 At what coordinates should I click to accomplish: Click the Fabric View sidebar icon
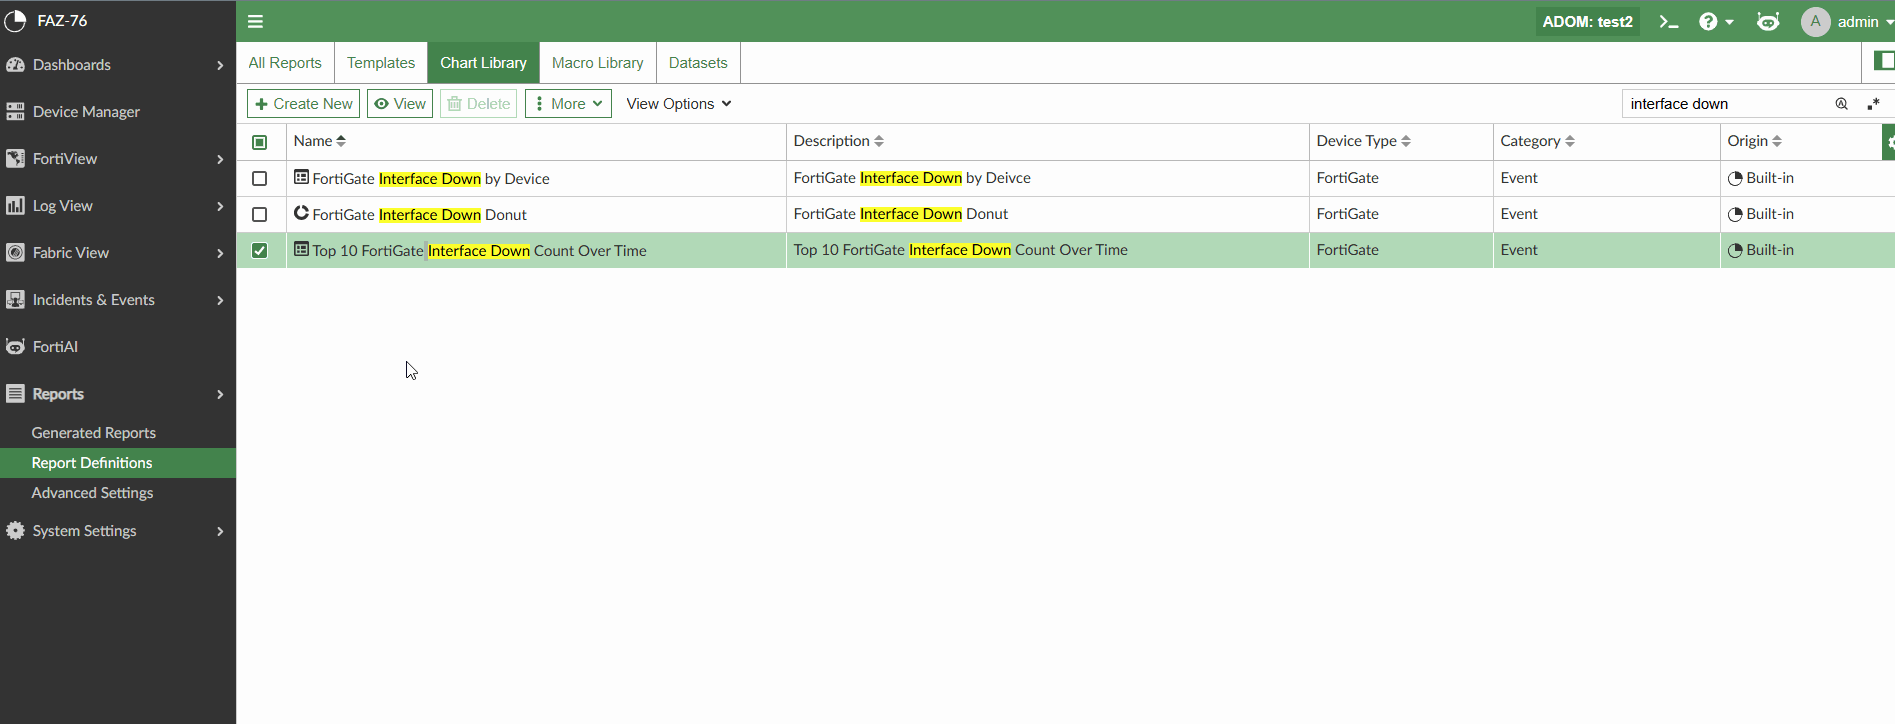[x=15, y=253]
